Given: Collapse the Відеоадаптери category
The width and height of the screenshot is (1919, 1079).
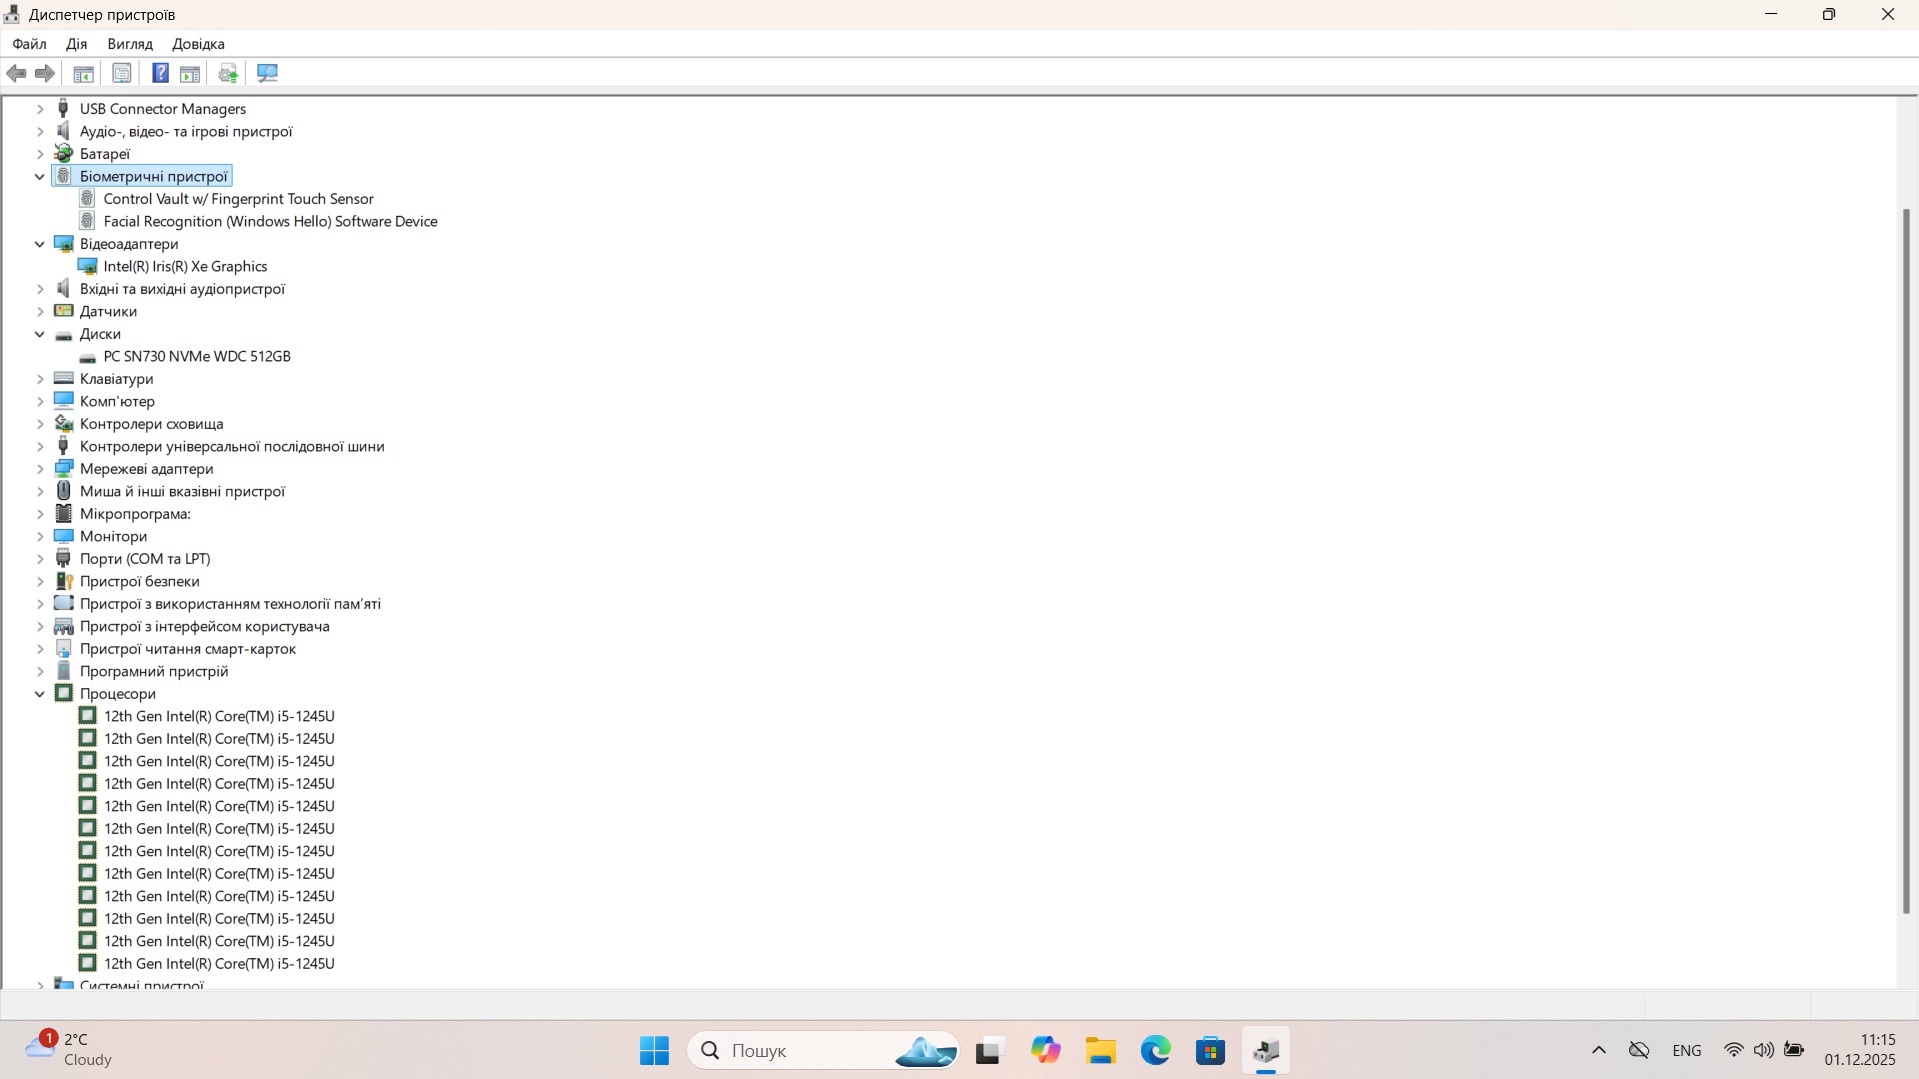Looking at the screenshot, I should pos(40,244).
